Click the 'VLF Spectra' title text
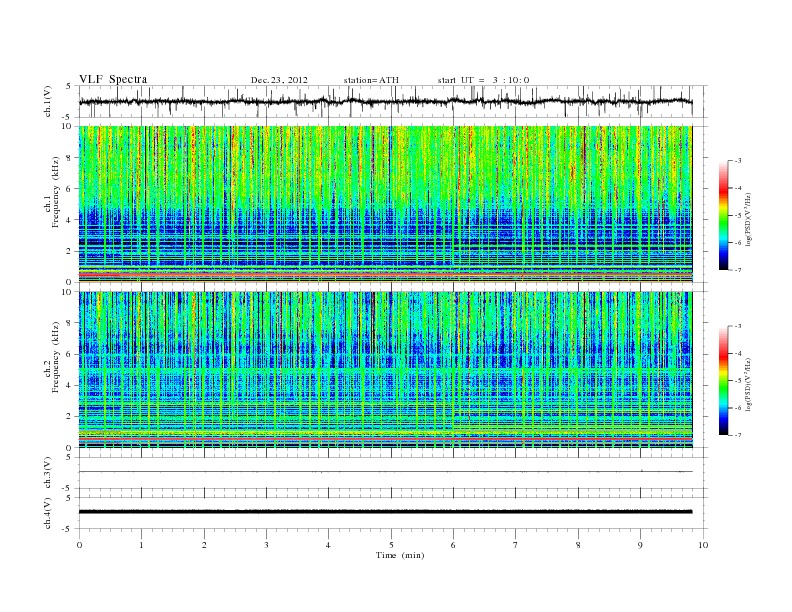 pos(113,79)
